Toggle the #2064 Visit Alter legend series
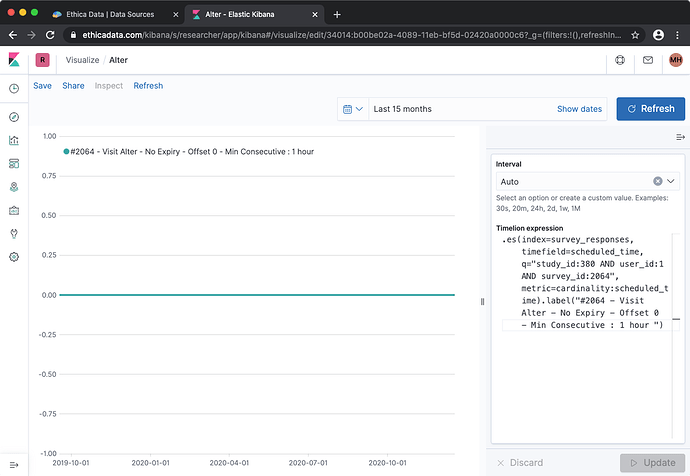Image resolution: width=690 pixels, height=476 pixels. 189,152
